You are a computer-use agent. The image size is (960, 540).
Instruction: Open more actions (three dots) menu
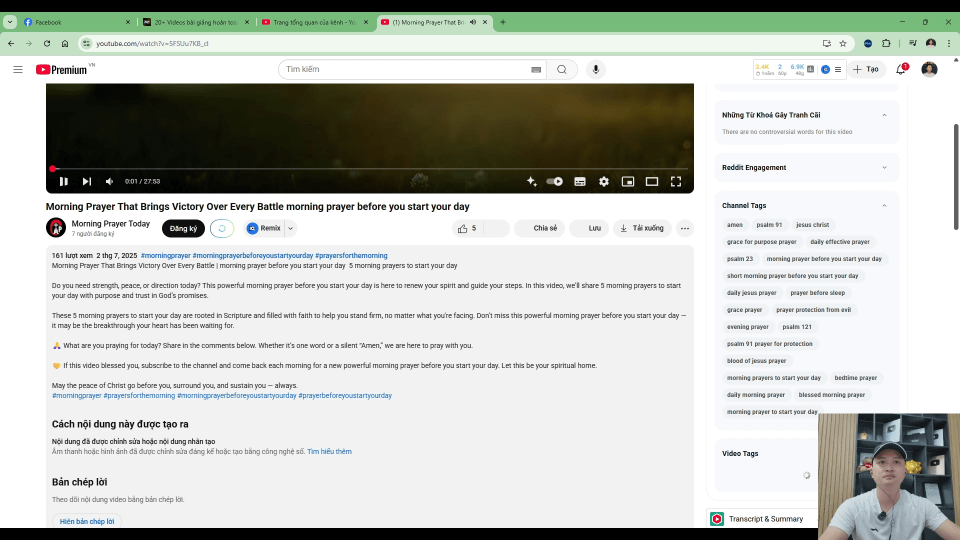[x=684, y=228]
